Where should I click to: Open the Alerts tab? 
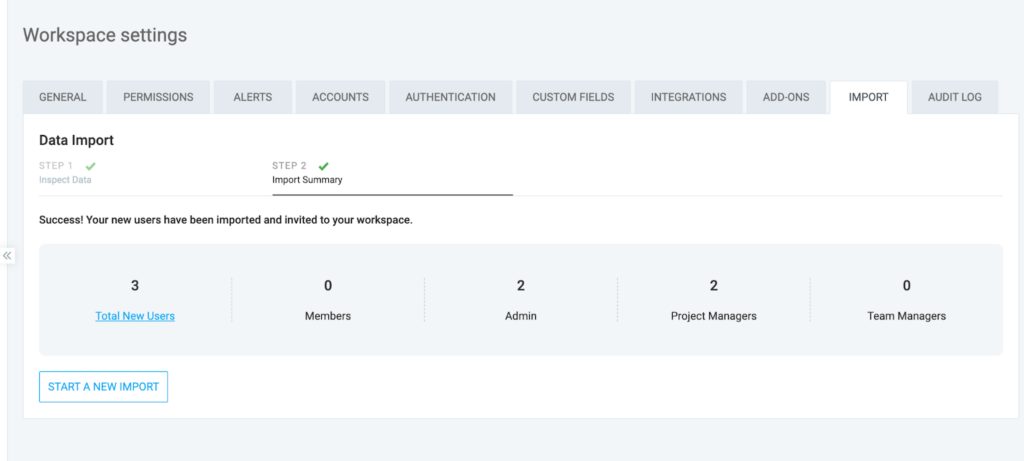[254, 97]
